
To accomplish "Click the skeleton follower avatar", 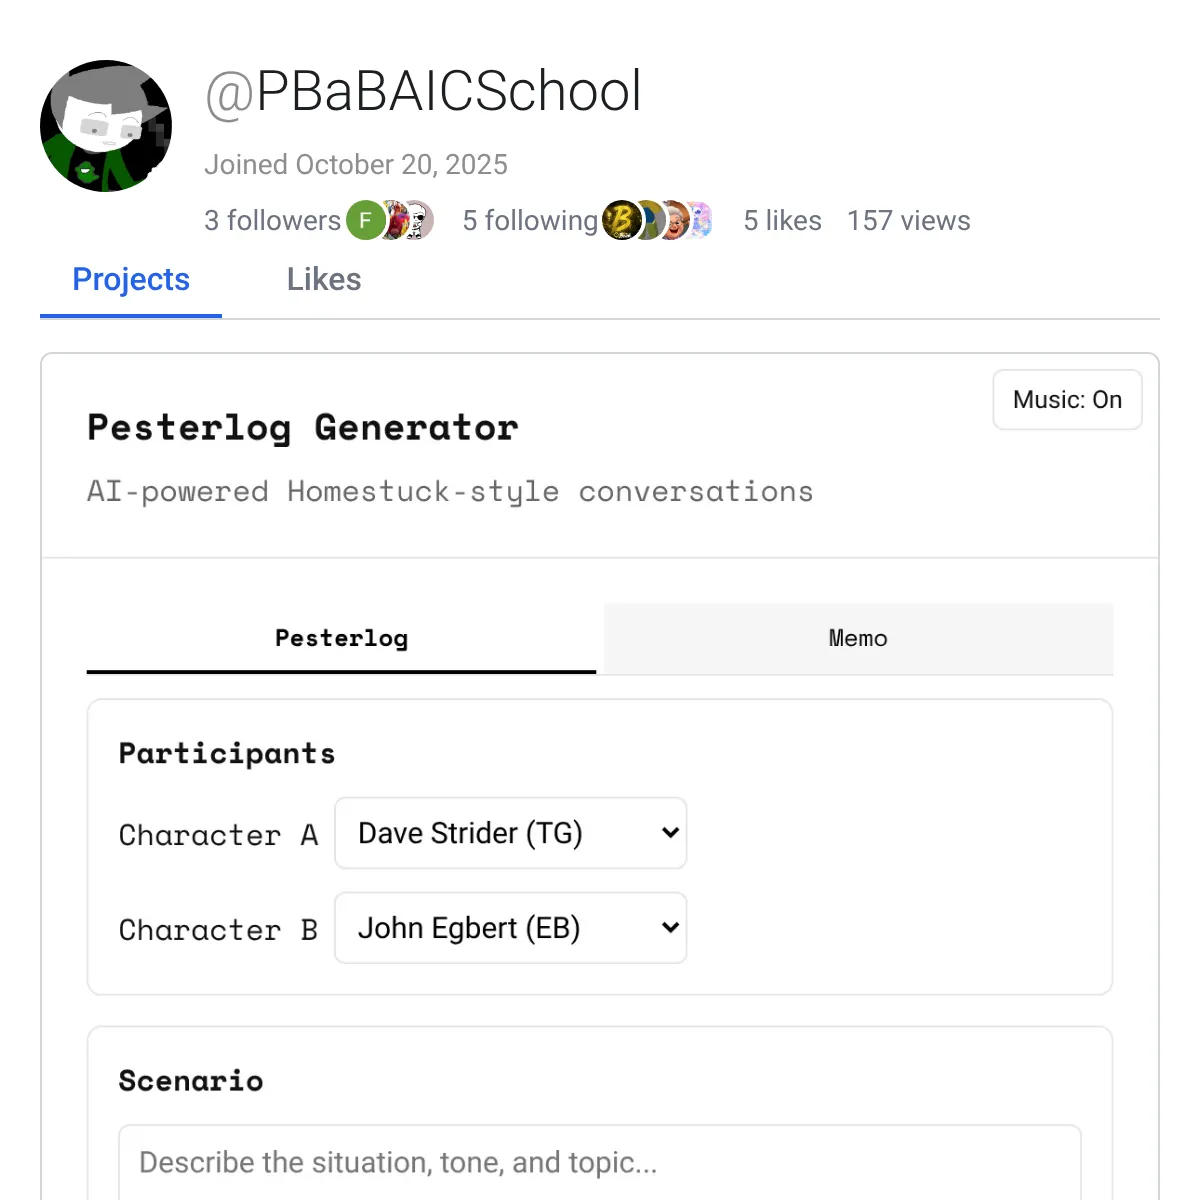I will (x=420, y=221).
